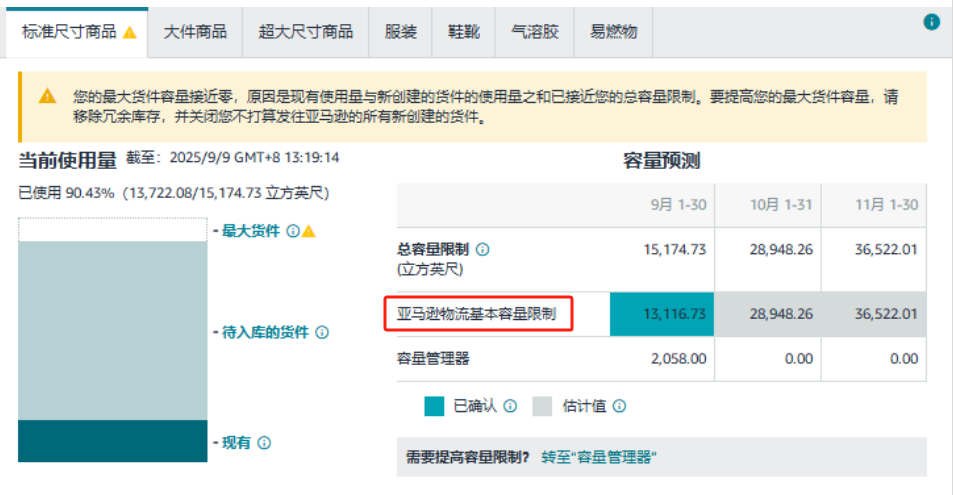Open the info tooltip beside 待入库的货件
The width and height of the screenshot is (953, 495).
(322, 333)
